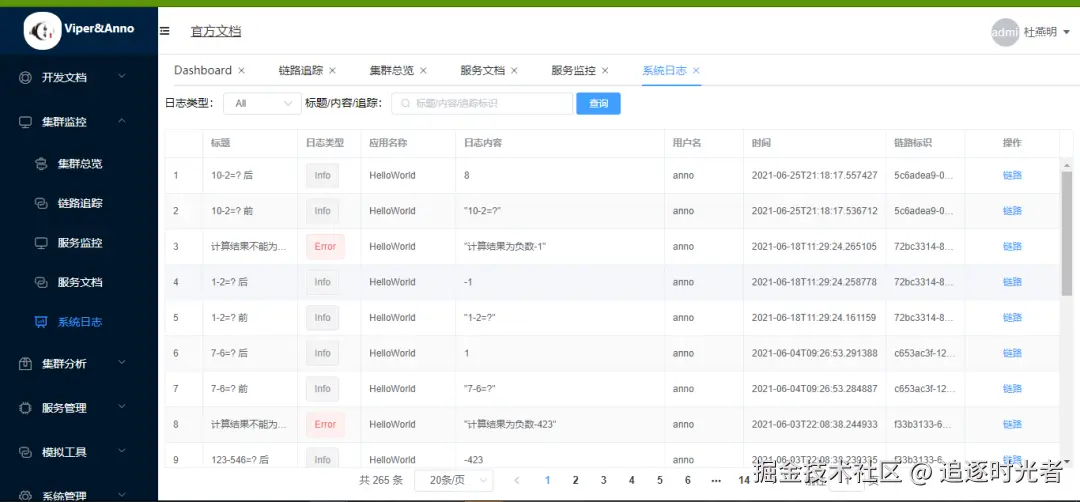Select 系统日志 in the sidebar
Viewport: 1080px width, 502px height.
[79, 322]
